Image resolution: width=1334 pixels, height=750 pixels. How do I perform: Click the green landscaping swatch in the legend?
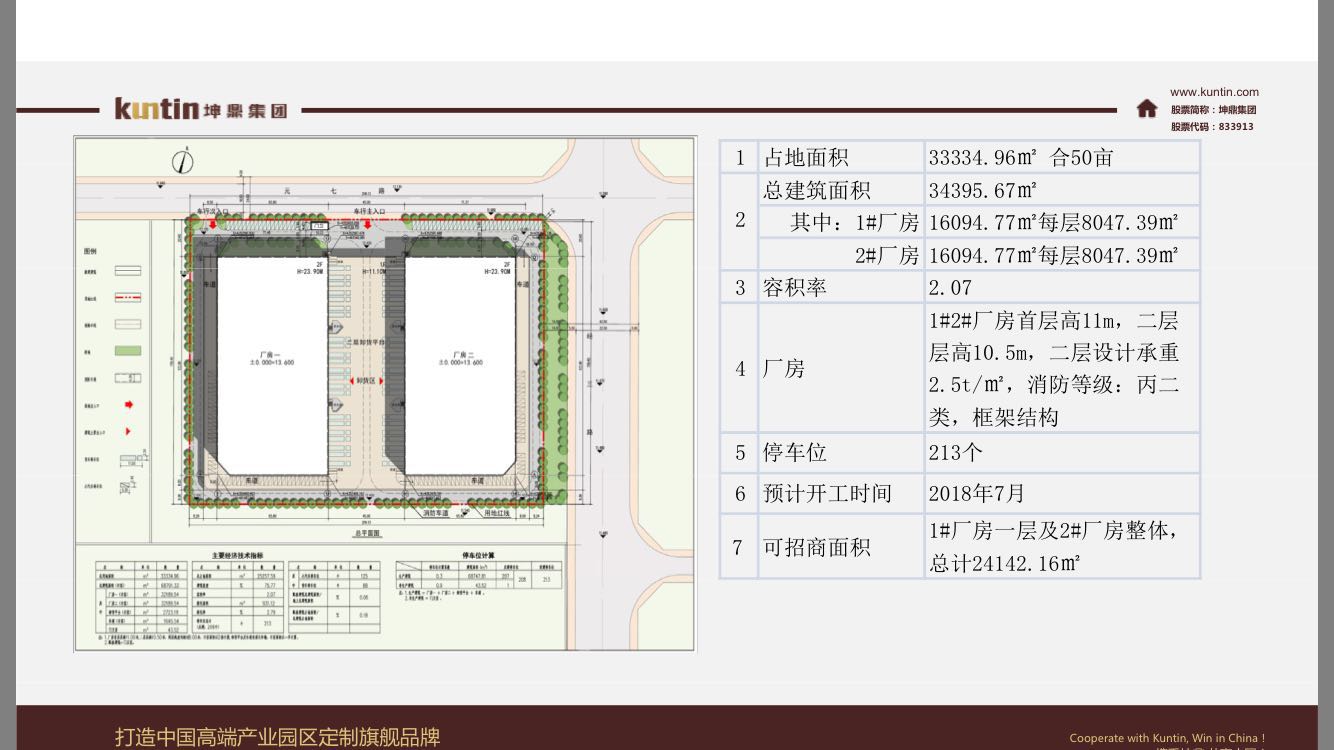coord(127,351)
